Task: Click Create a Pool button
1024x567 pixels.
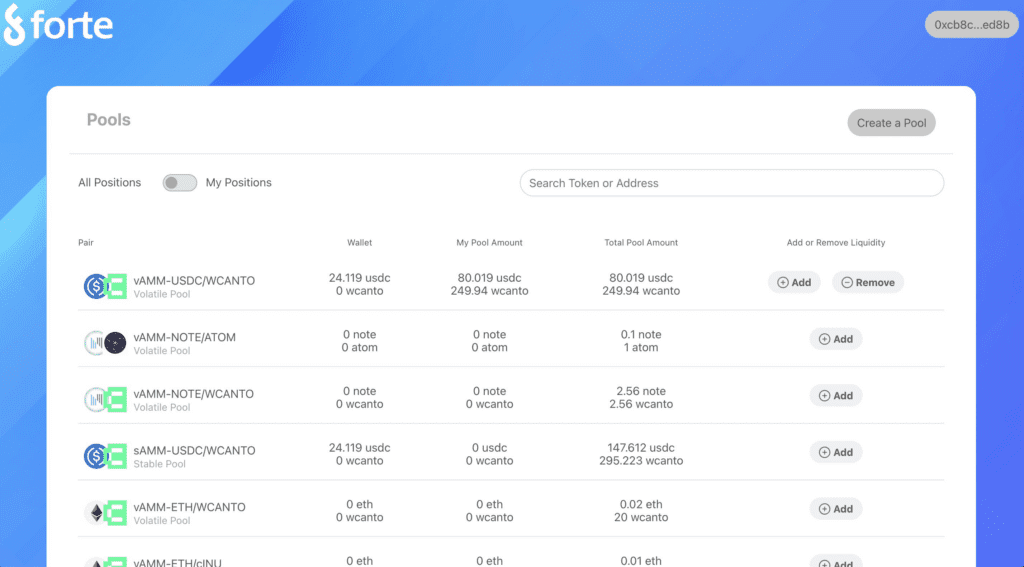Action: pos(891,123)
